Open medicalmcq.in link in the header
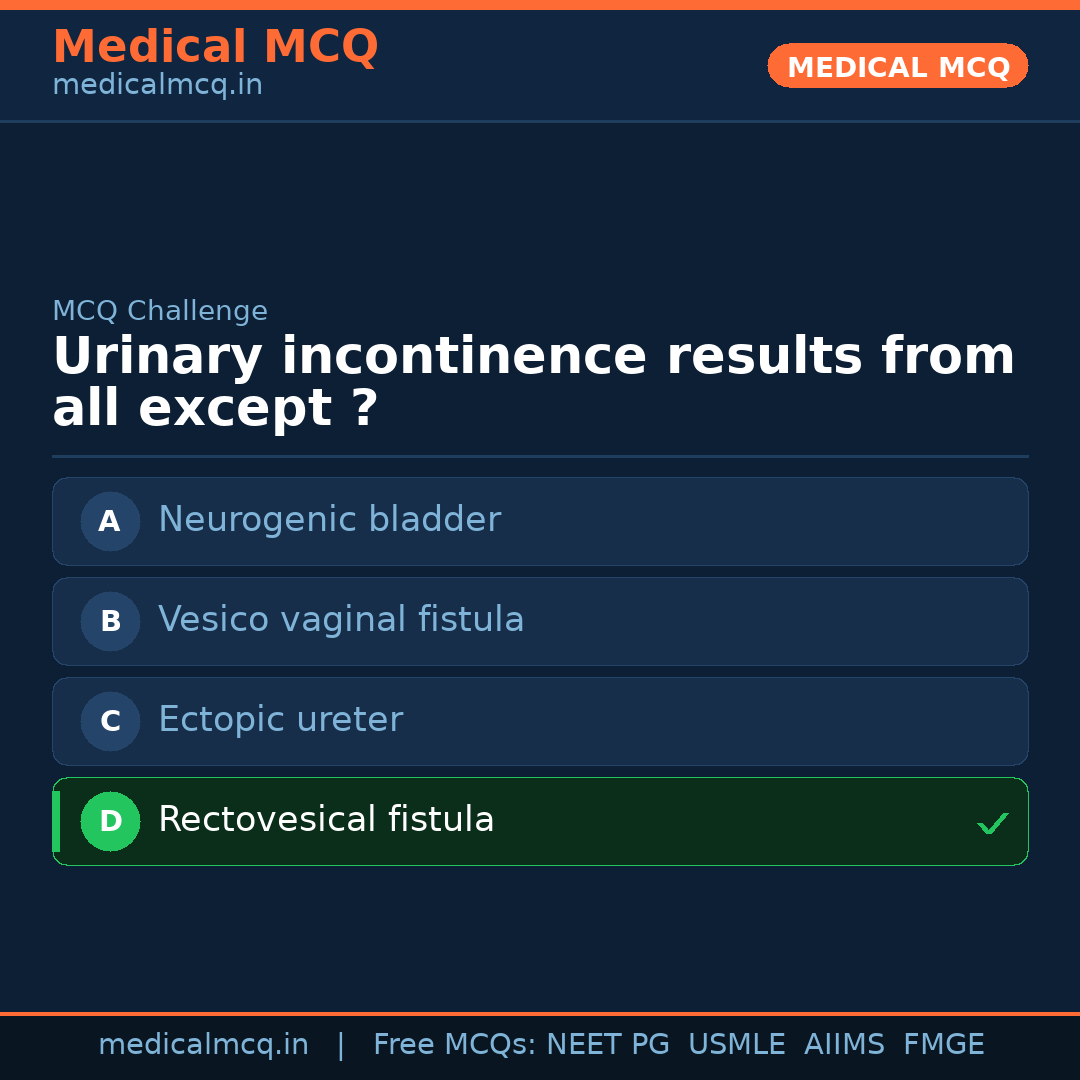 pos(157,86)
